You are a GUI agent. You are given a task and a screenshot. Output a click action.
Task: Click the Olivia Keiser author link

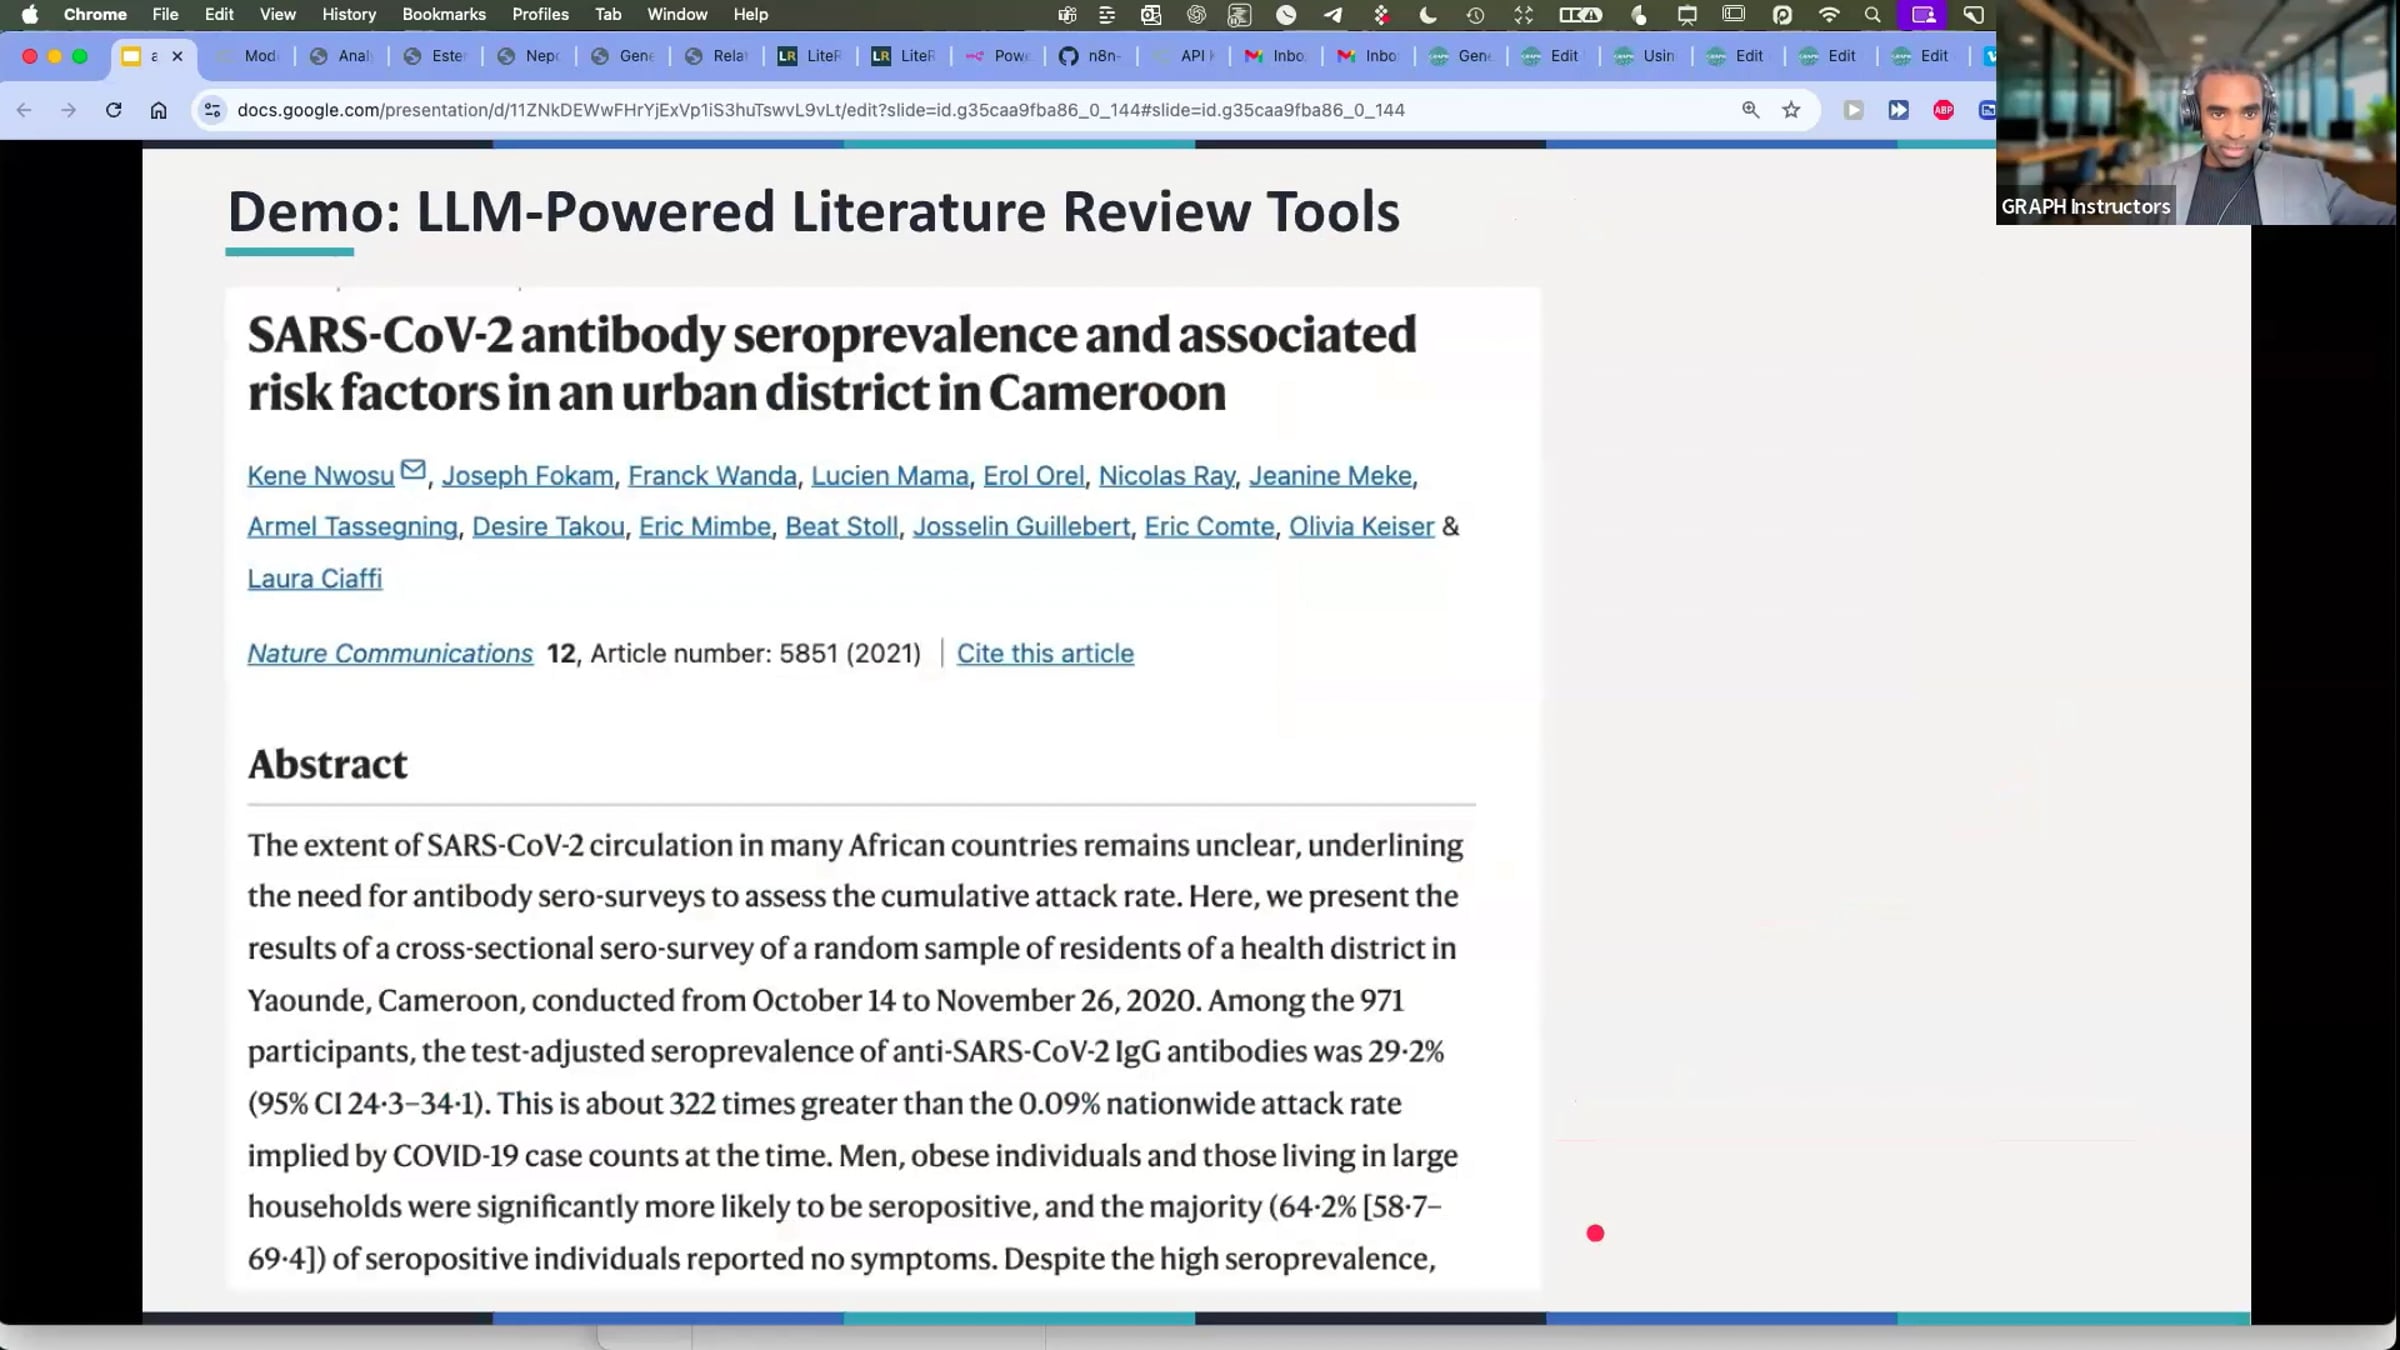click(1360, 527)
